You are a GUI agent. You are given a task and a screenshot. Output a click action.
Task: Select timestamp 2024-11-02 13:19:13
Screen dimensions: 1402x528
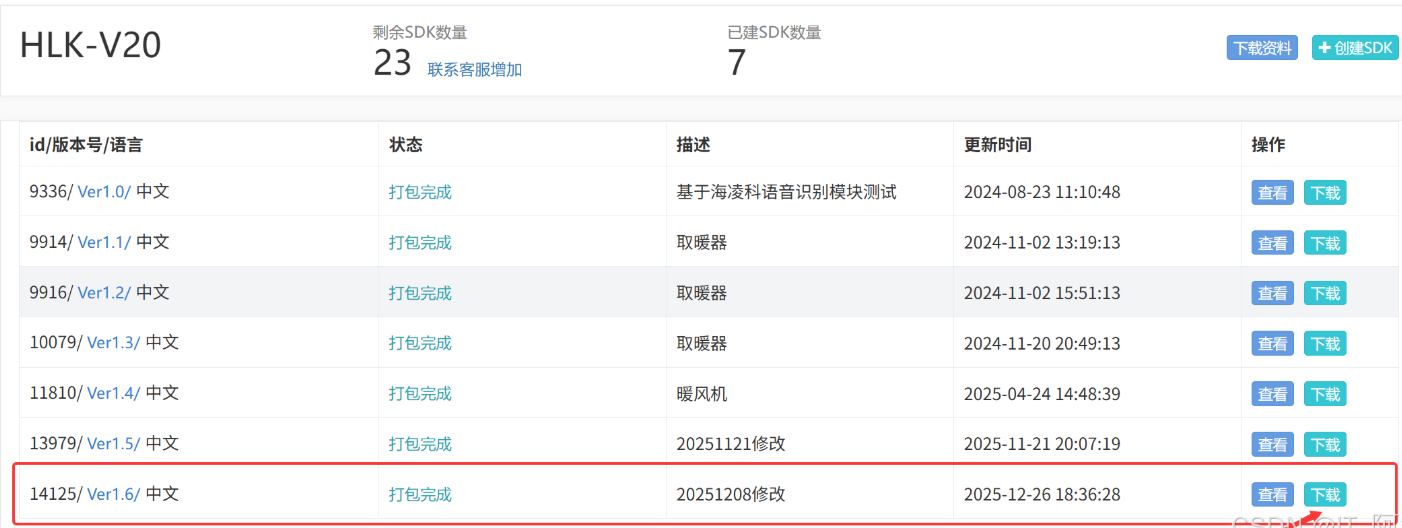(x=1042, y=242)
